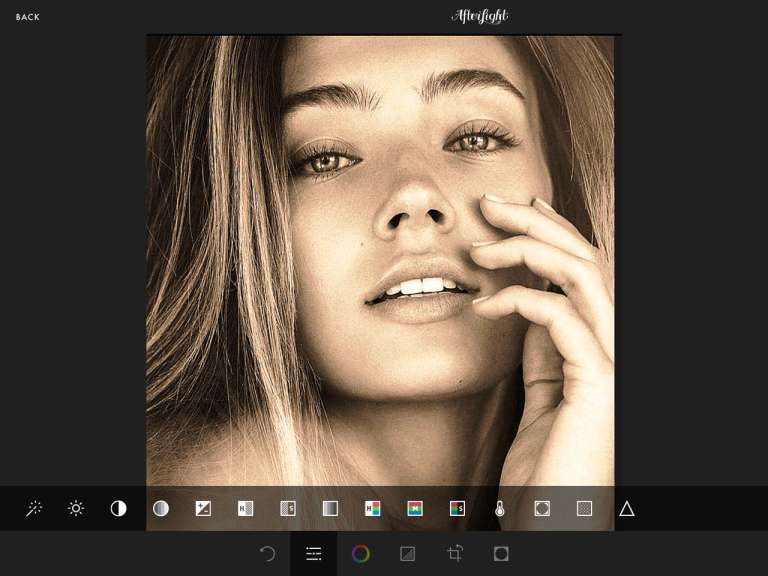Switch to the adjustments sliders tab
This screenshot has width=768, height=576.
coord(314,554)
